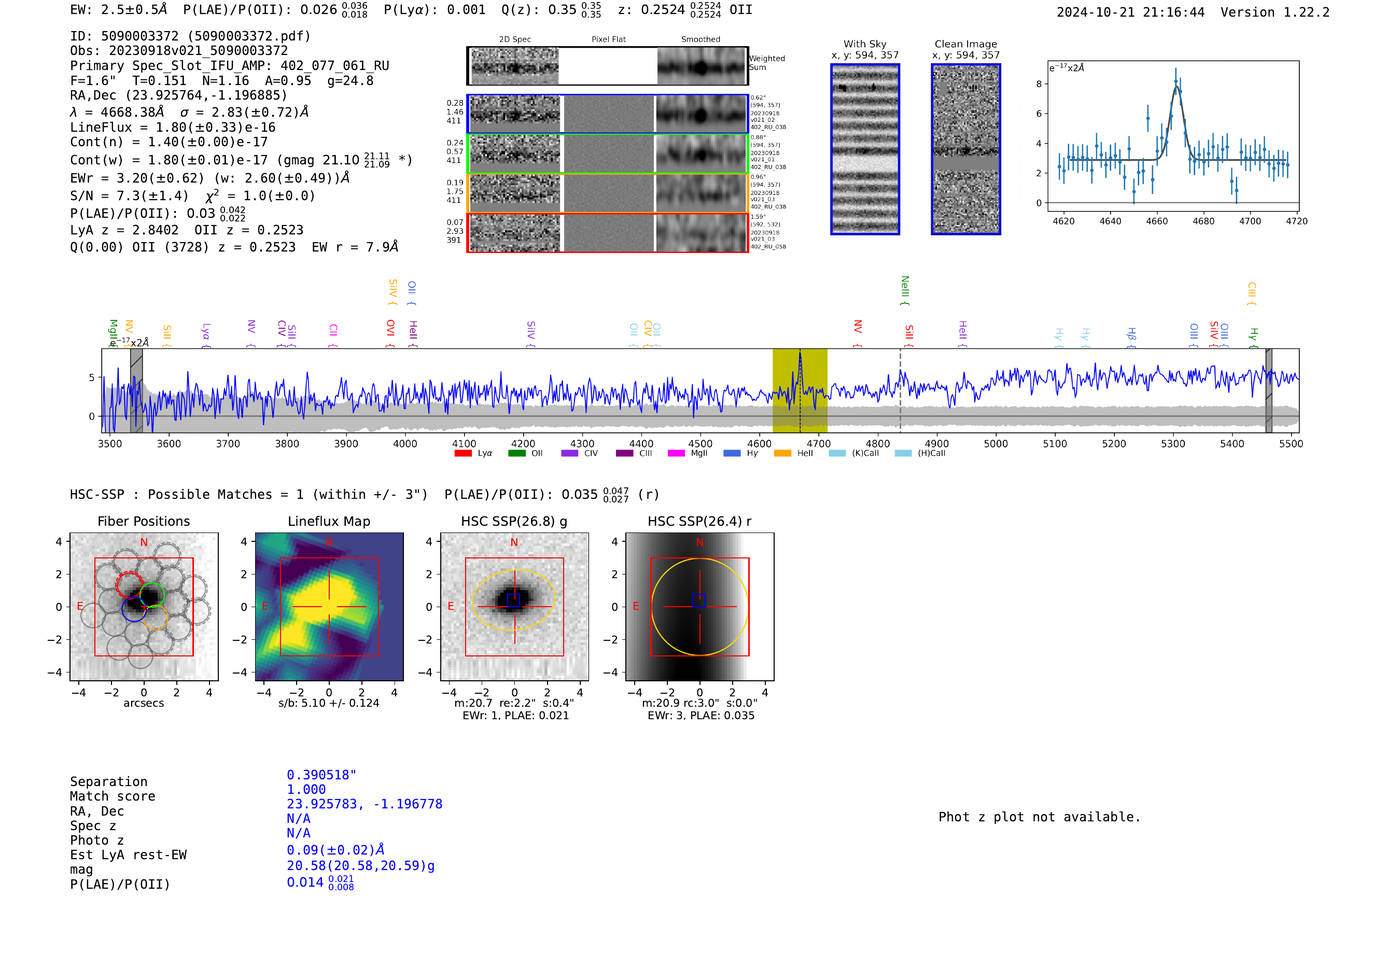Click the Gaussian fit peak in line plot
This screenshot has width=1400, height=953.
pyautogui.click(x=1176, y=87)
